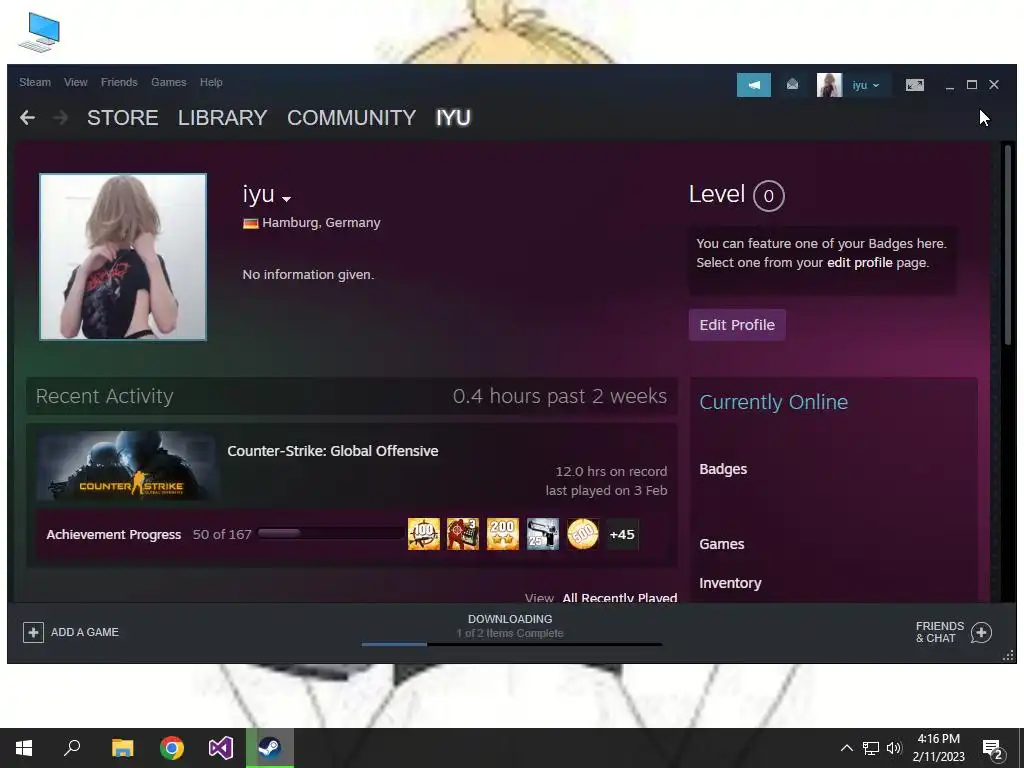Switch to the STORE tab
Viewport: 1024px width, 768px height.
123,118
